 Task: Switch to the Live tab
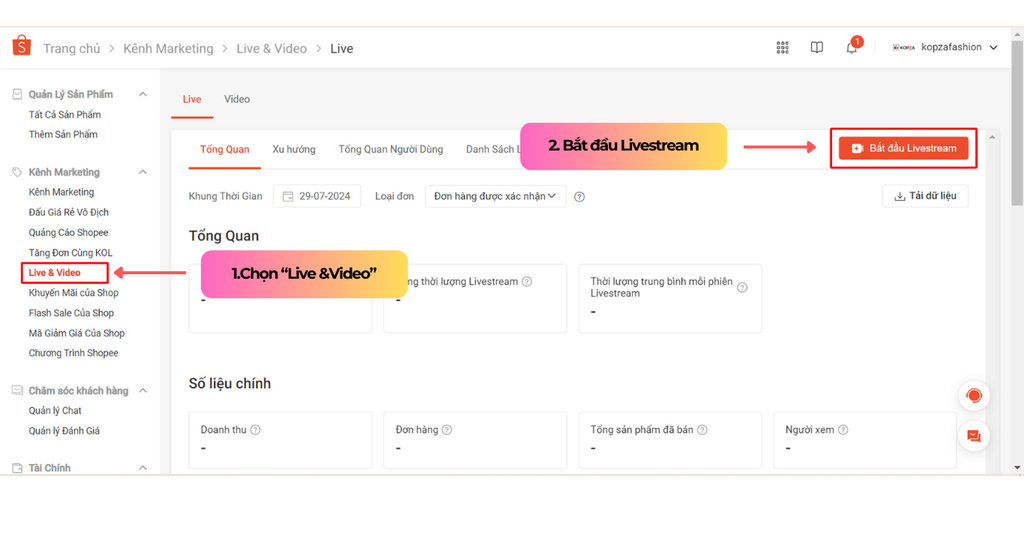click(192, 99)
